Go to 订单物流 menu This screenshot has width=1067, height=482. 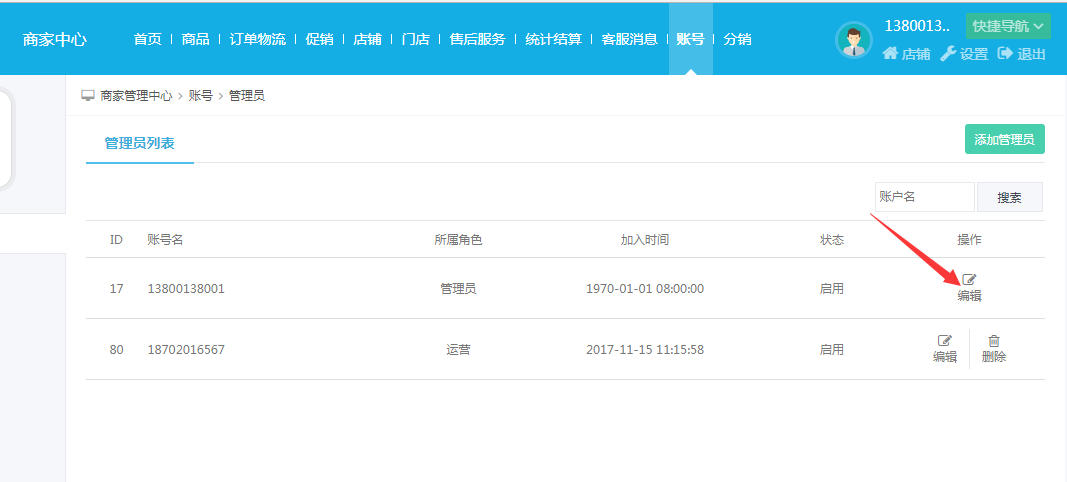[x=257, y=39]
